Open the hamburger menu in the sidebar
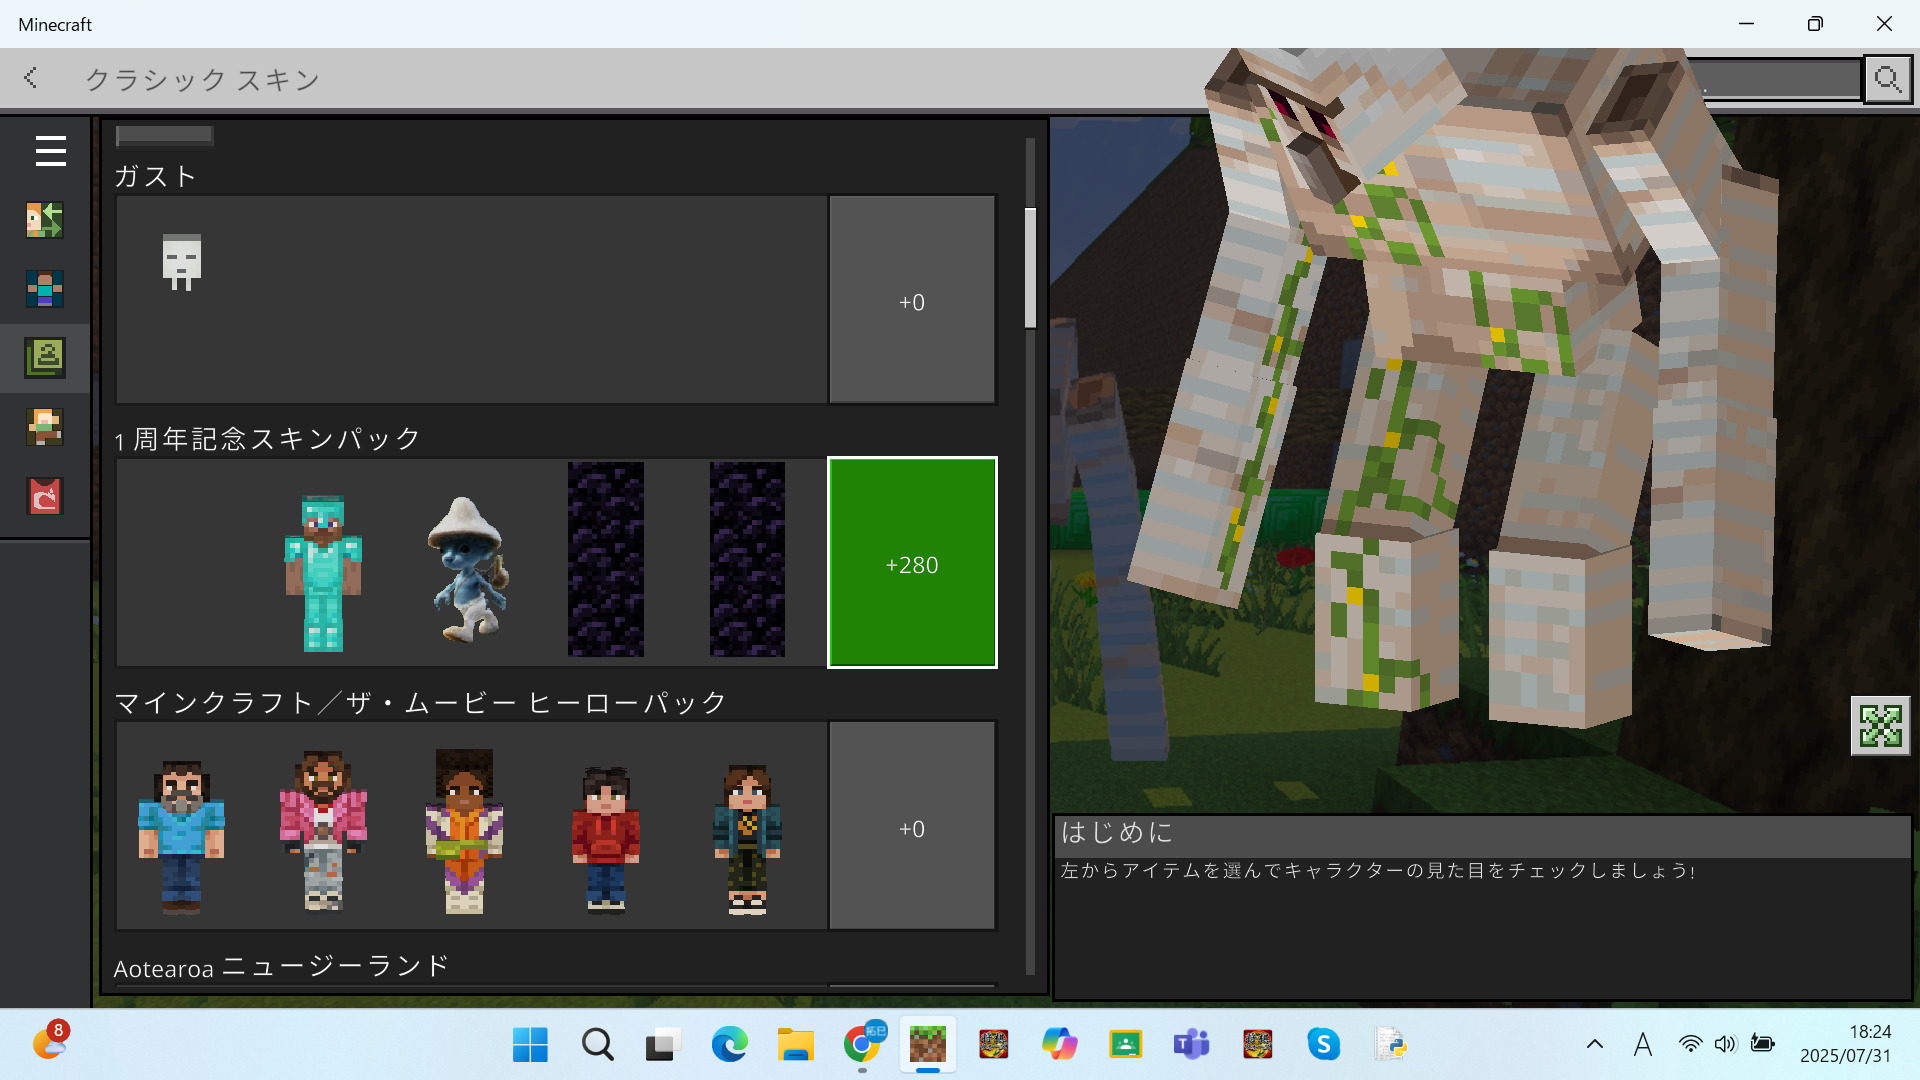 pyautogui.click(x=50, y=151)
